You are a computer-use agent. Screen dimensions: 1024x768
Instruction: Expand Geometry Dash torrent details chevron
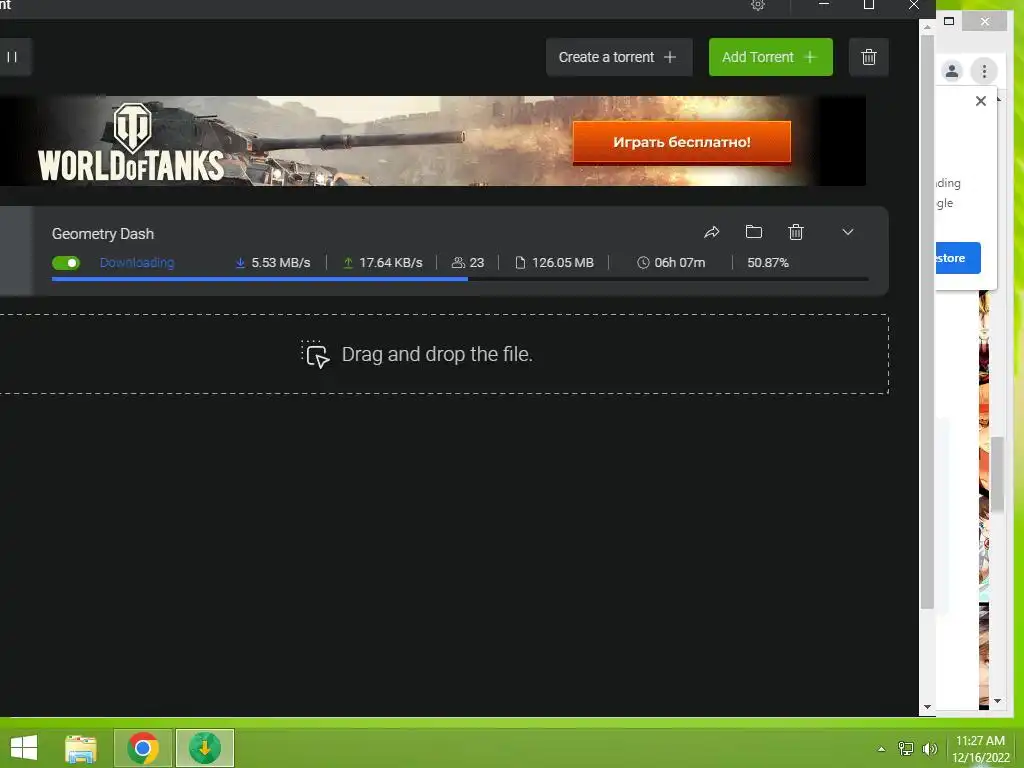click(848, 232)
